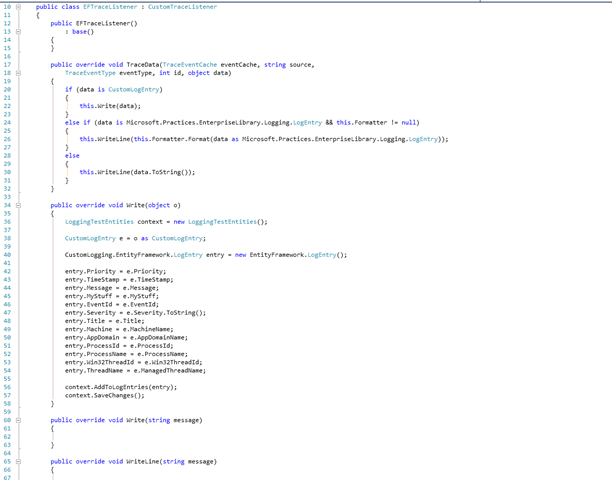Click the TraceEventType type on line 18
Viewport: 612px width, 480px height.
pos(89,73)
